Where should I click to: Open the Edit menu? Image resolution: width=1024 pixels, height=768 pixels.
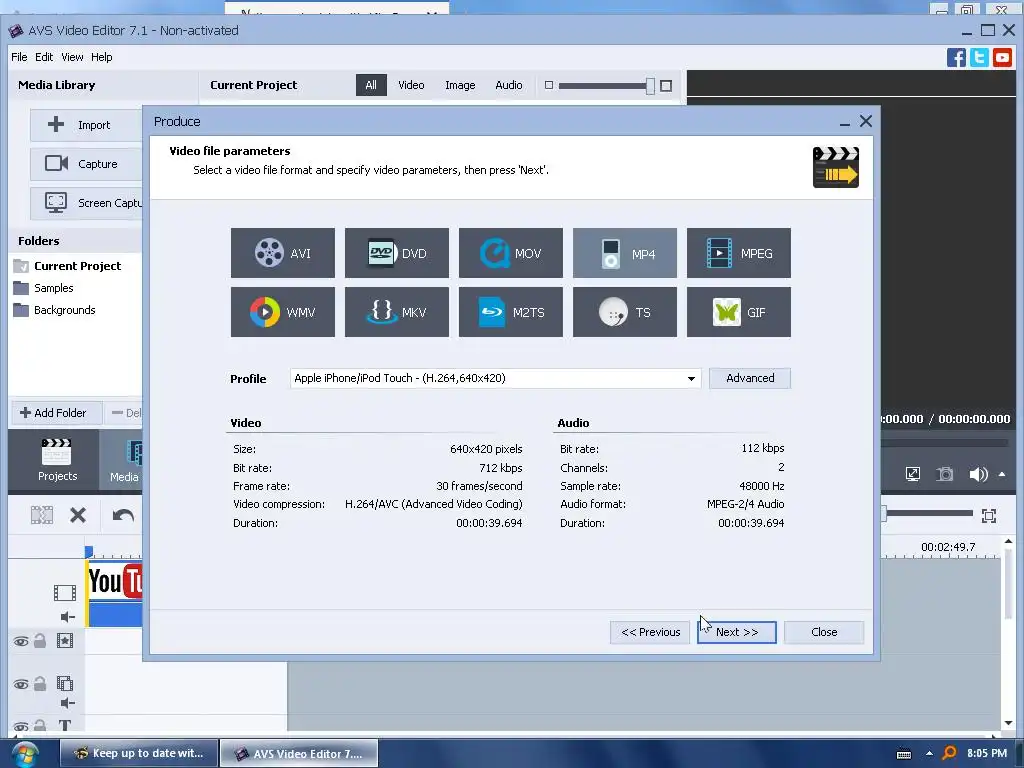pos(44,57)
